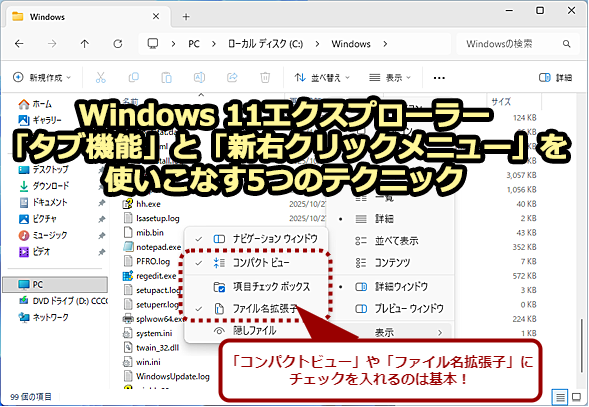Click the Forward navigation arrow

click(x=52, y=44)
